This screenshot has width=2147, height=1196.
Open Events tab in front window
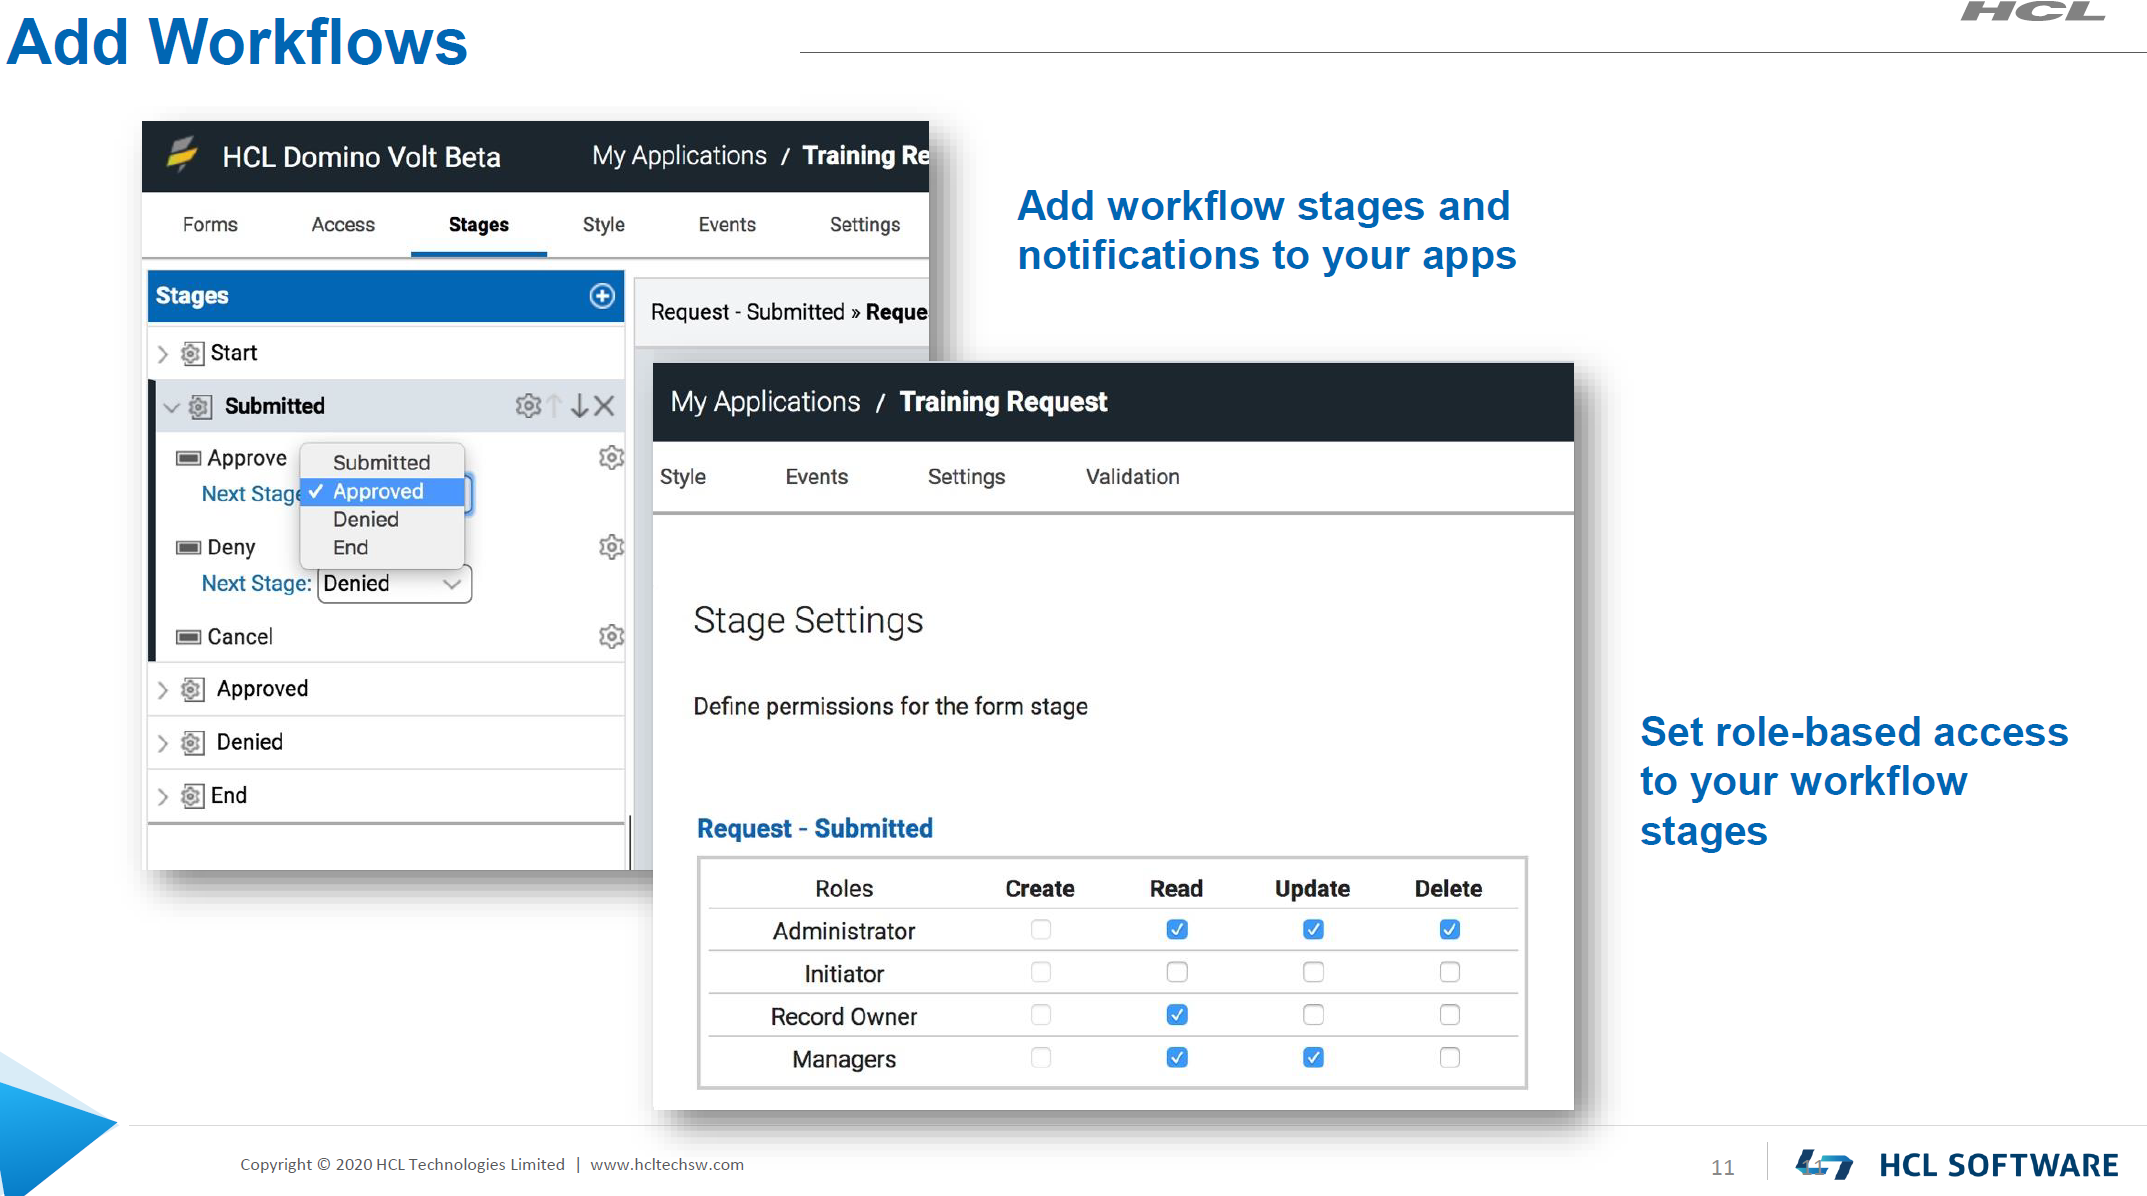pos(817,476)
